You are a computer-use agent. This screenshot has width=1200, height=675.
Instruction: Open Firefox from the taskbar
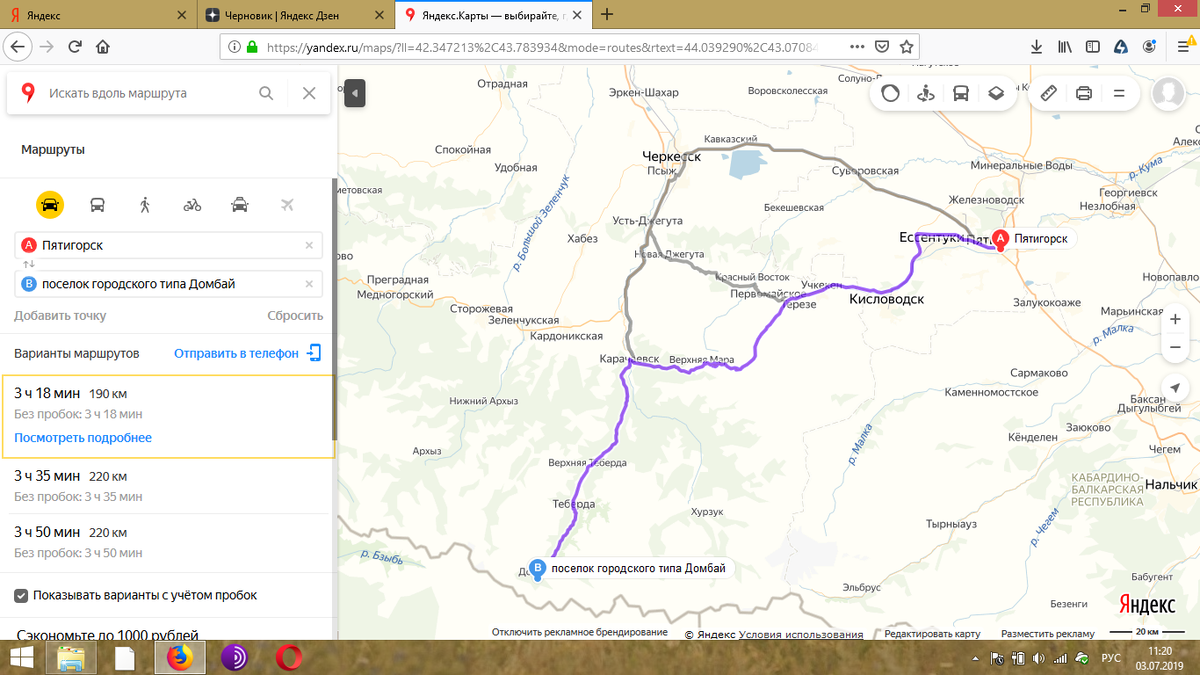pos(179,658)
